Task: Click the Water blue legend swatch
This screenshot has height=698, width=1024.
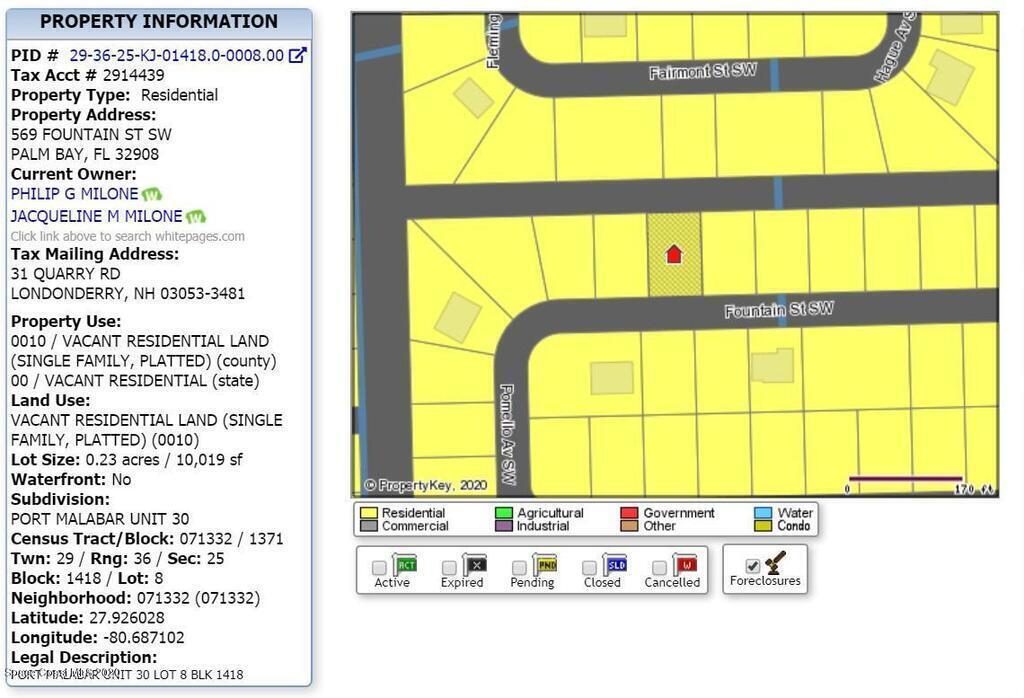Action: pos(763,513)
